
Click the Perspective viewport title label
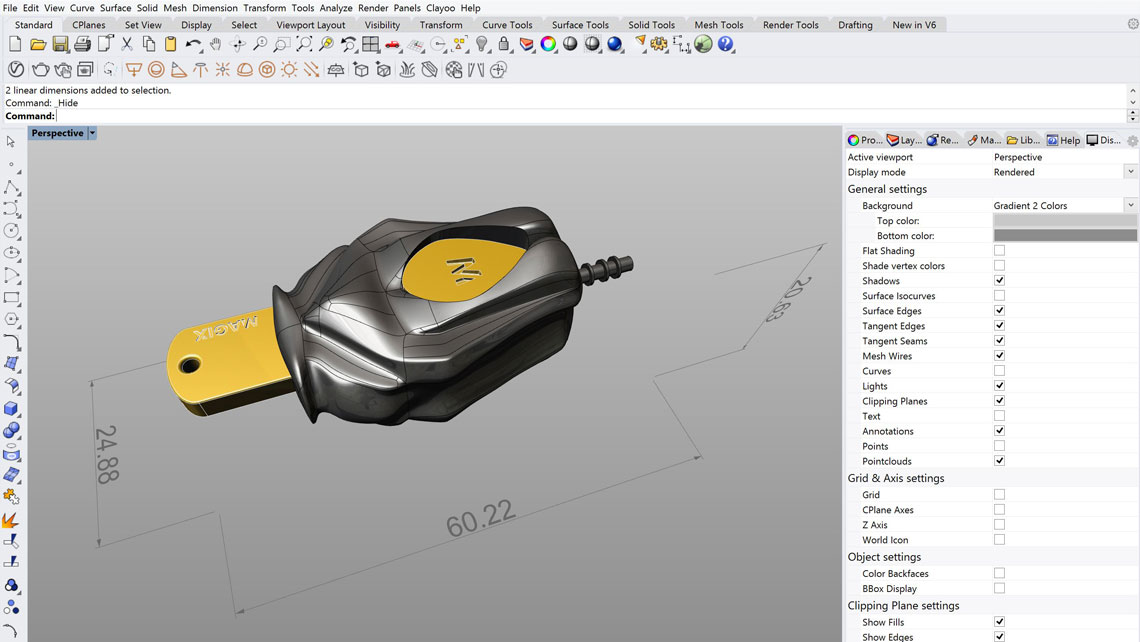coord(57,133)
